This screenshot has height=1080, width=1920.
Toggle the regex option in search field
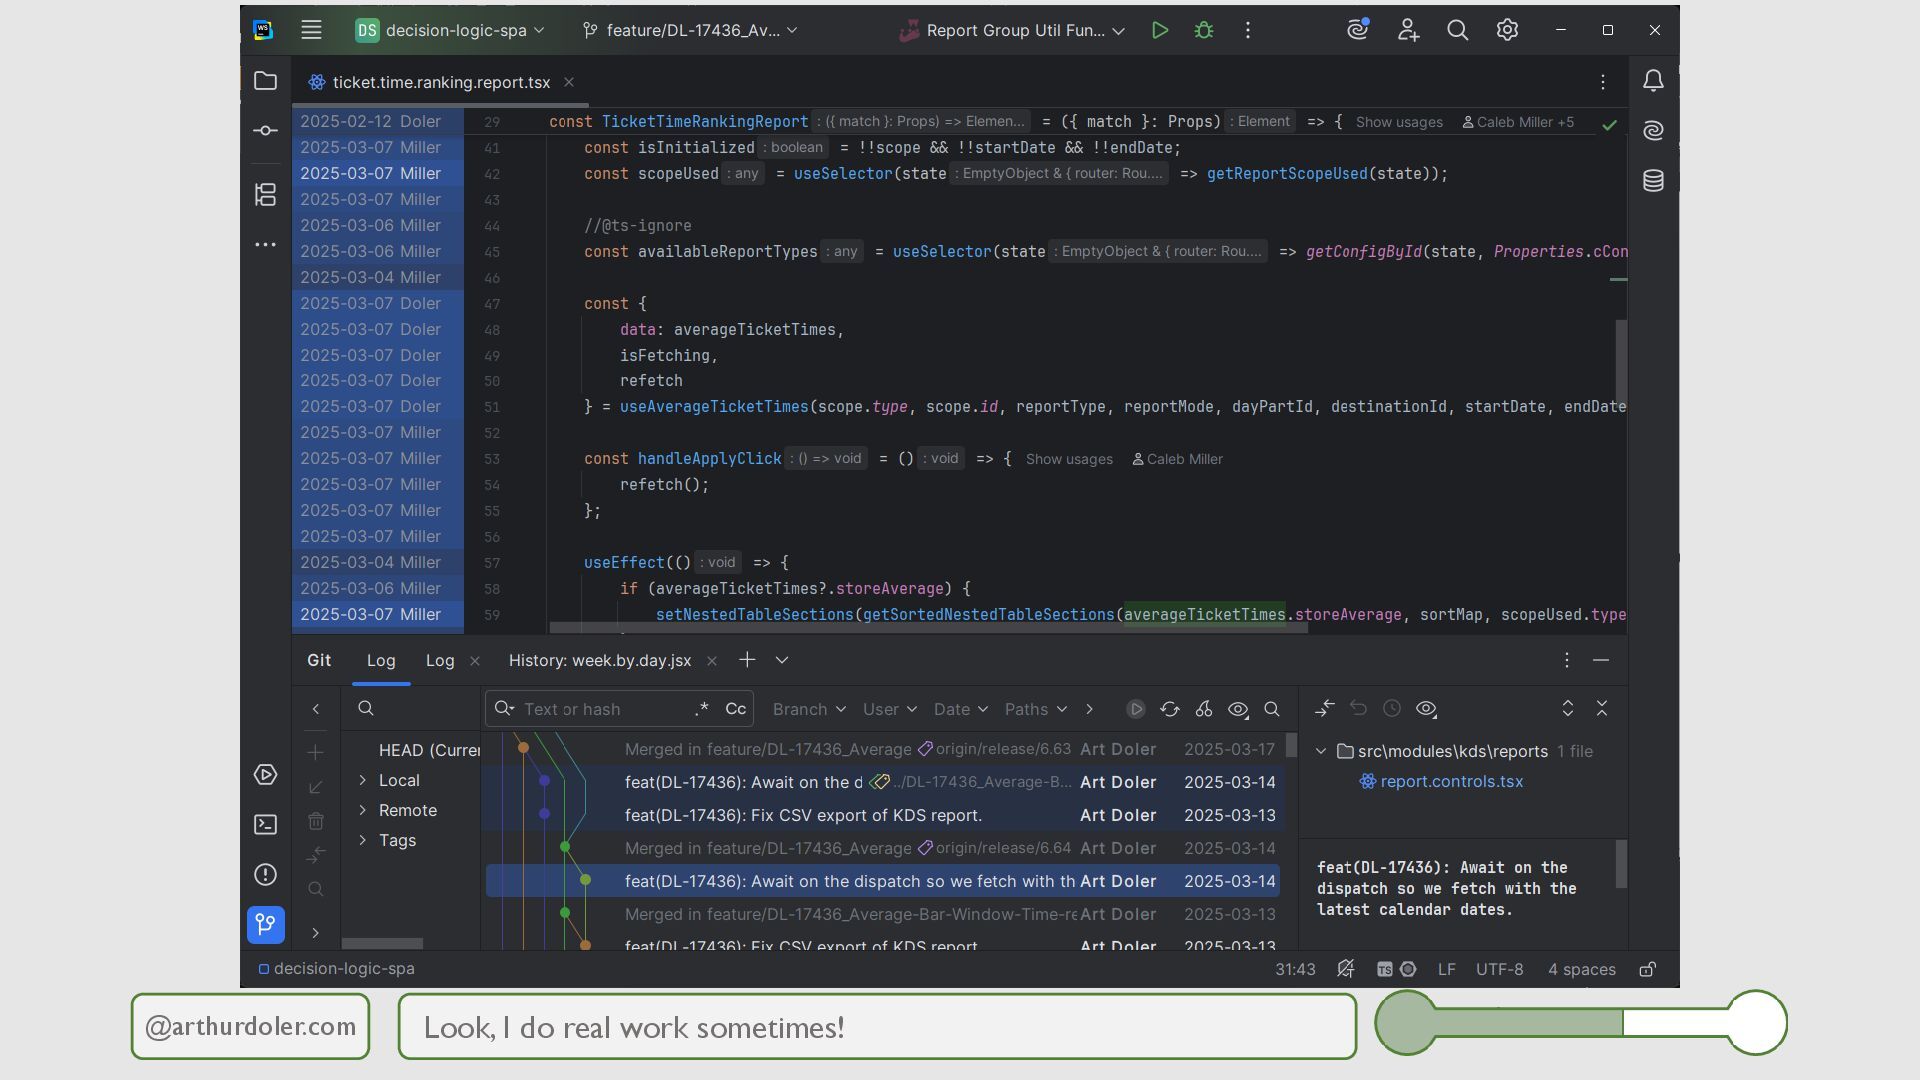point(701,709)
